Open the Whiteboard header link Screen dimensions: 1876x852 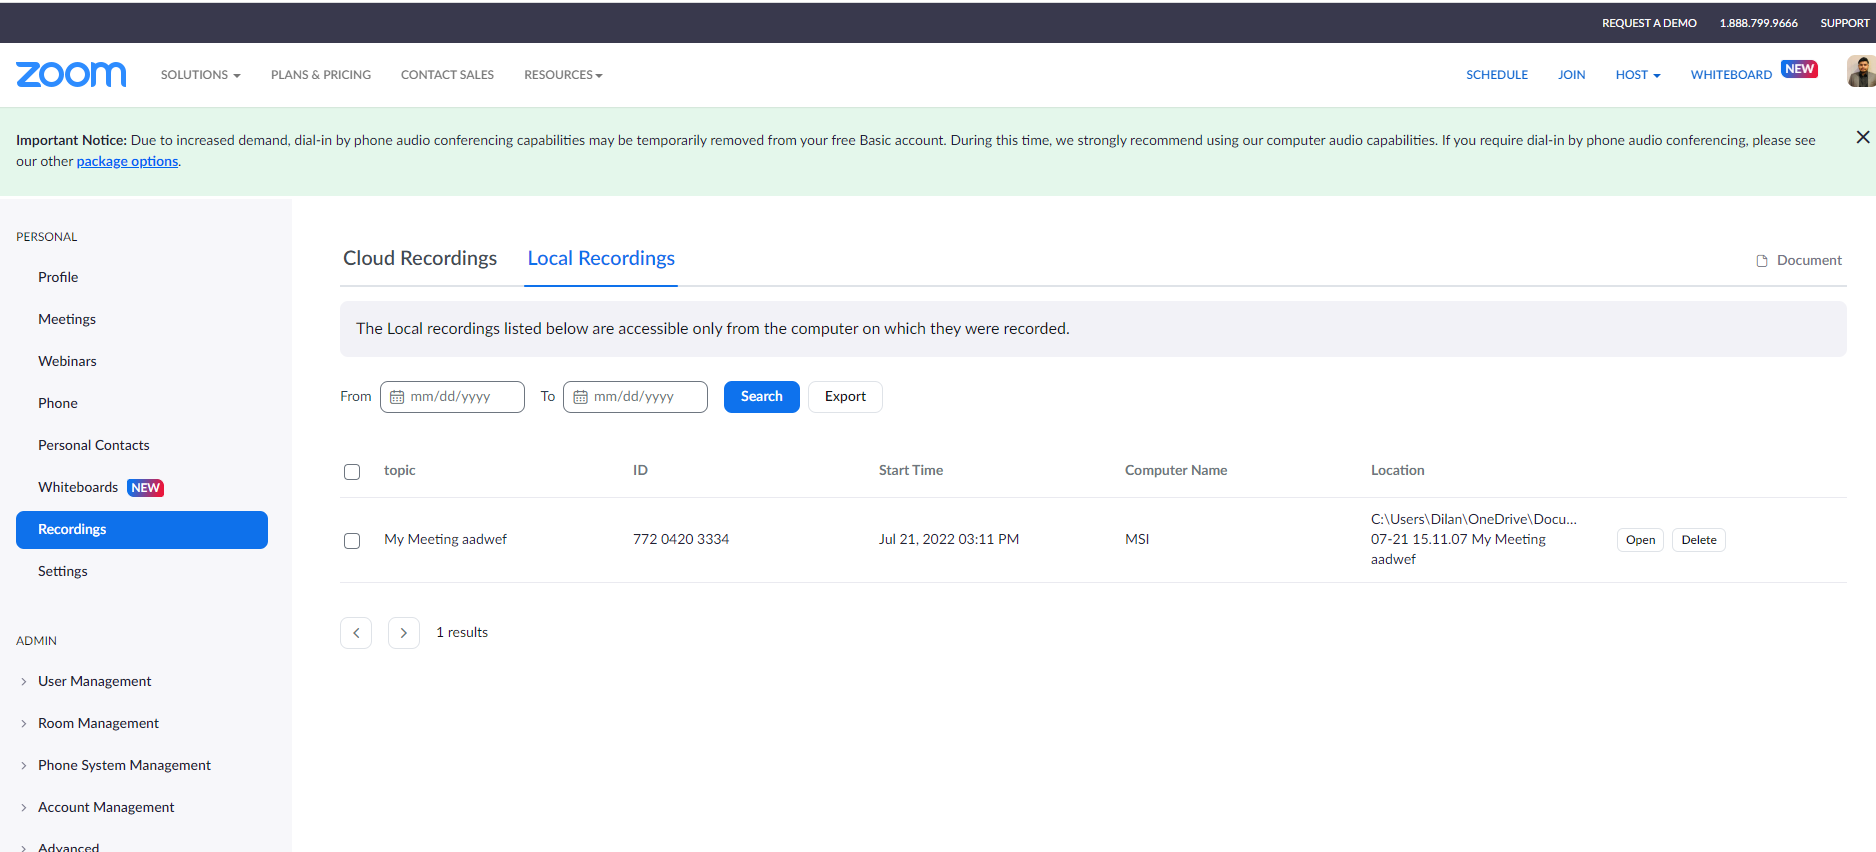click(x=1731, y=75)
